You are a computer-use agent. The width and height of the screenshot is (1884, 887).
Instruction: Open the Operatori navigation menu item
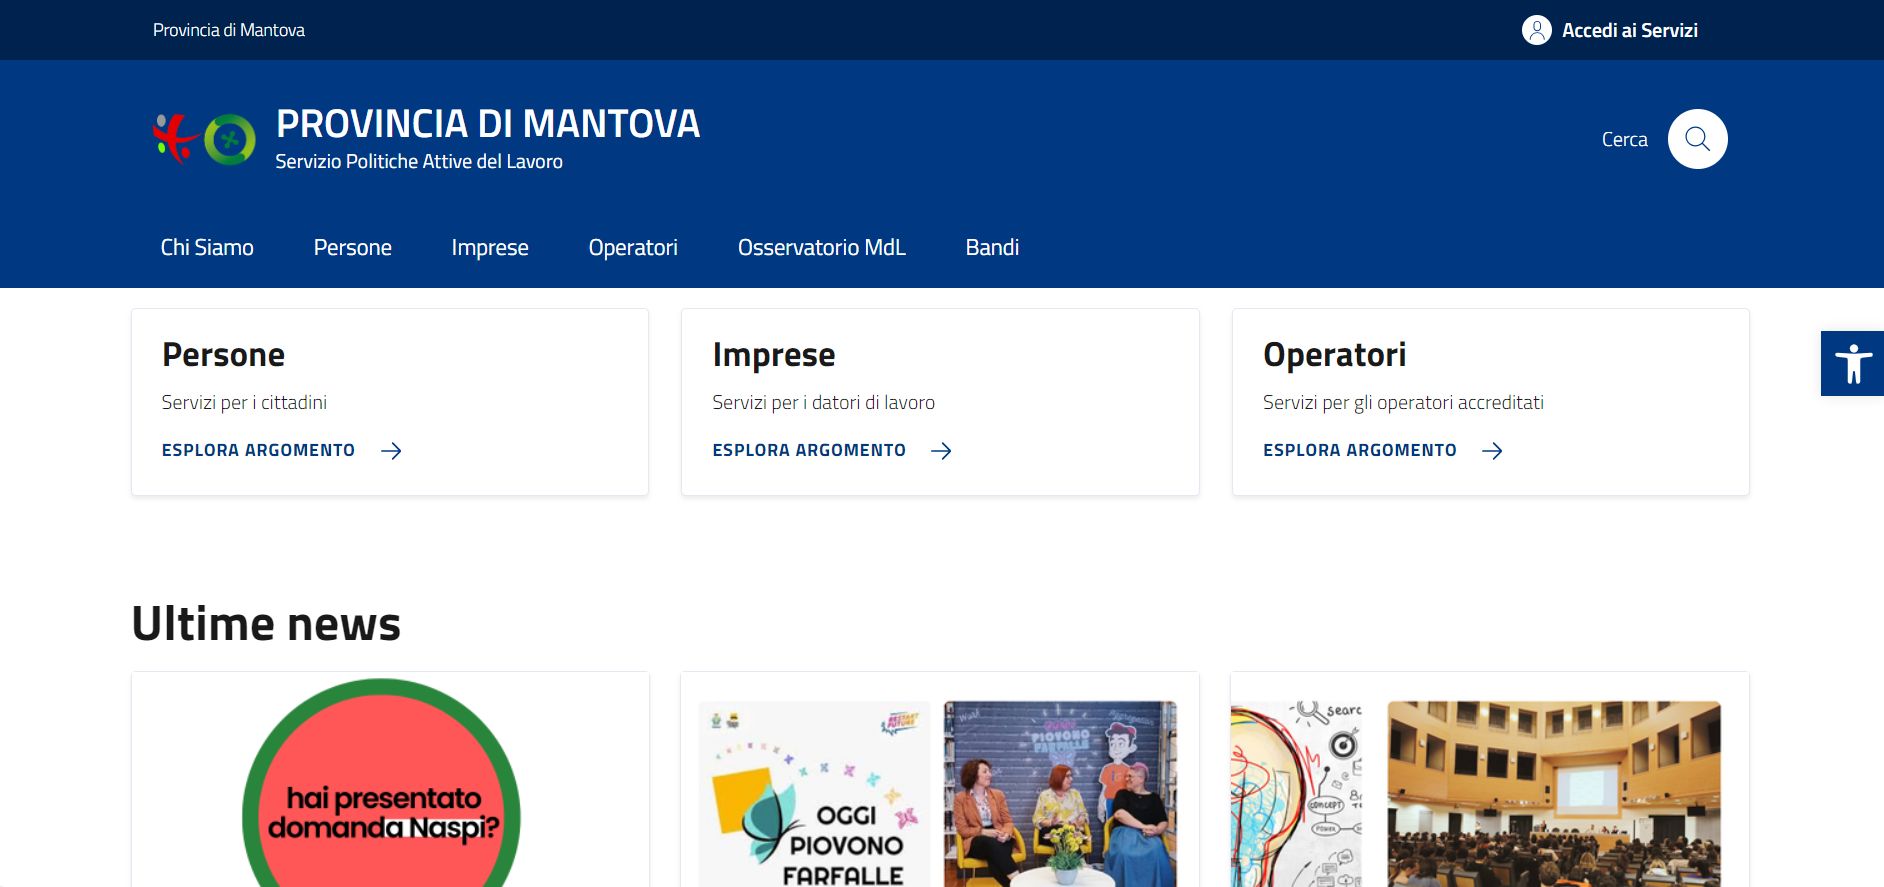click(x=633, y=247)
